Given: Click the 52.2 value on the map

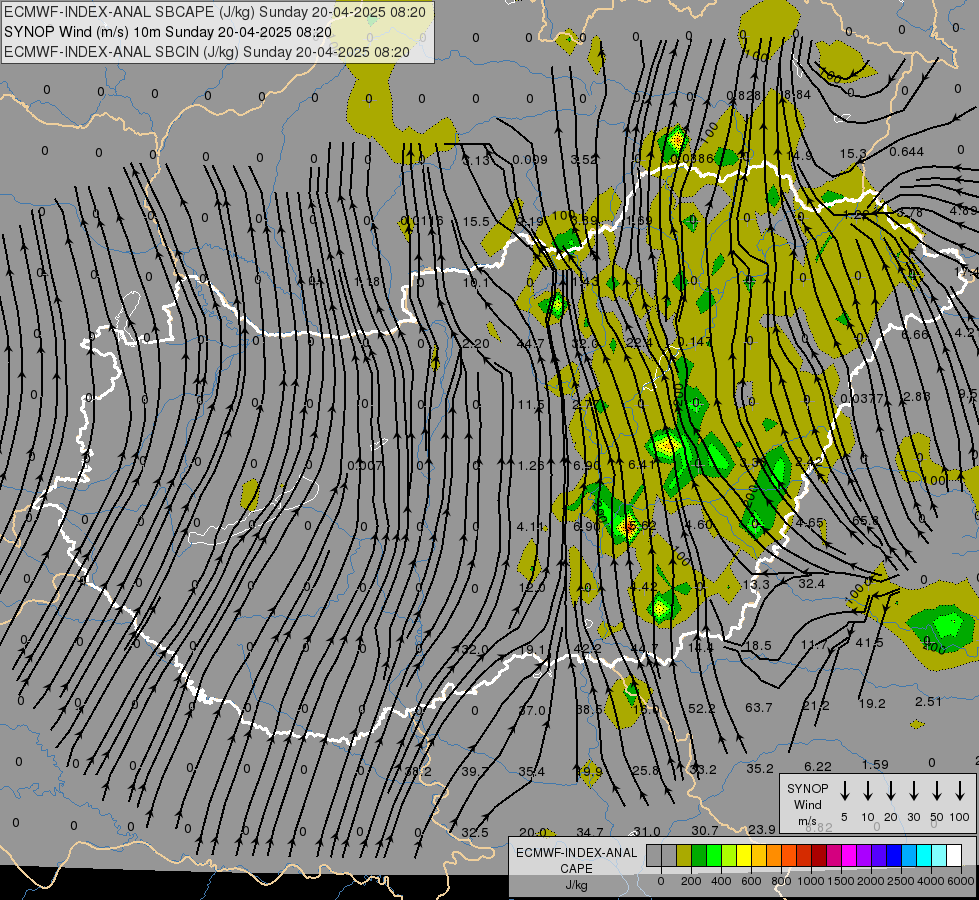Looking at the screenshot, I should (702, 708).
